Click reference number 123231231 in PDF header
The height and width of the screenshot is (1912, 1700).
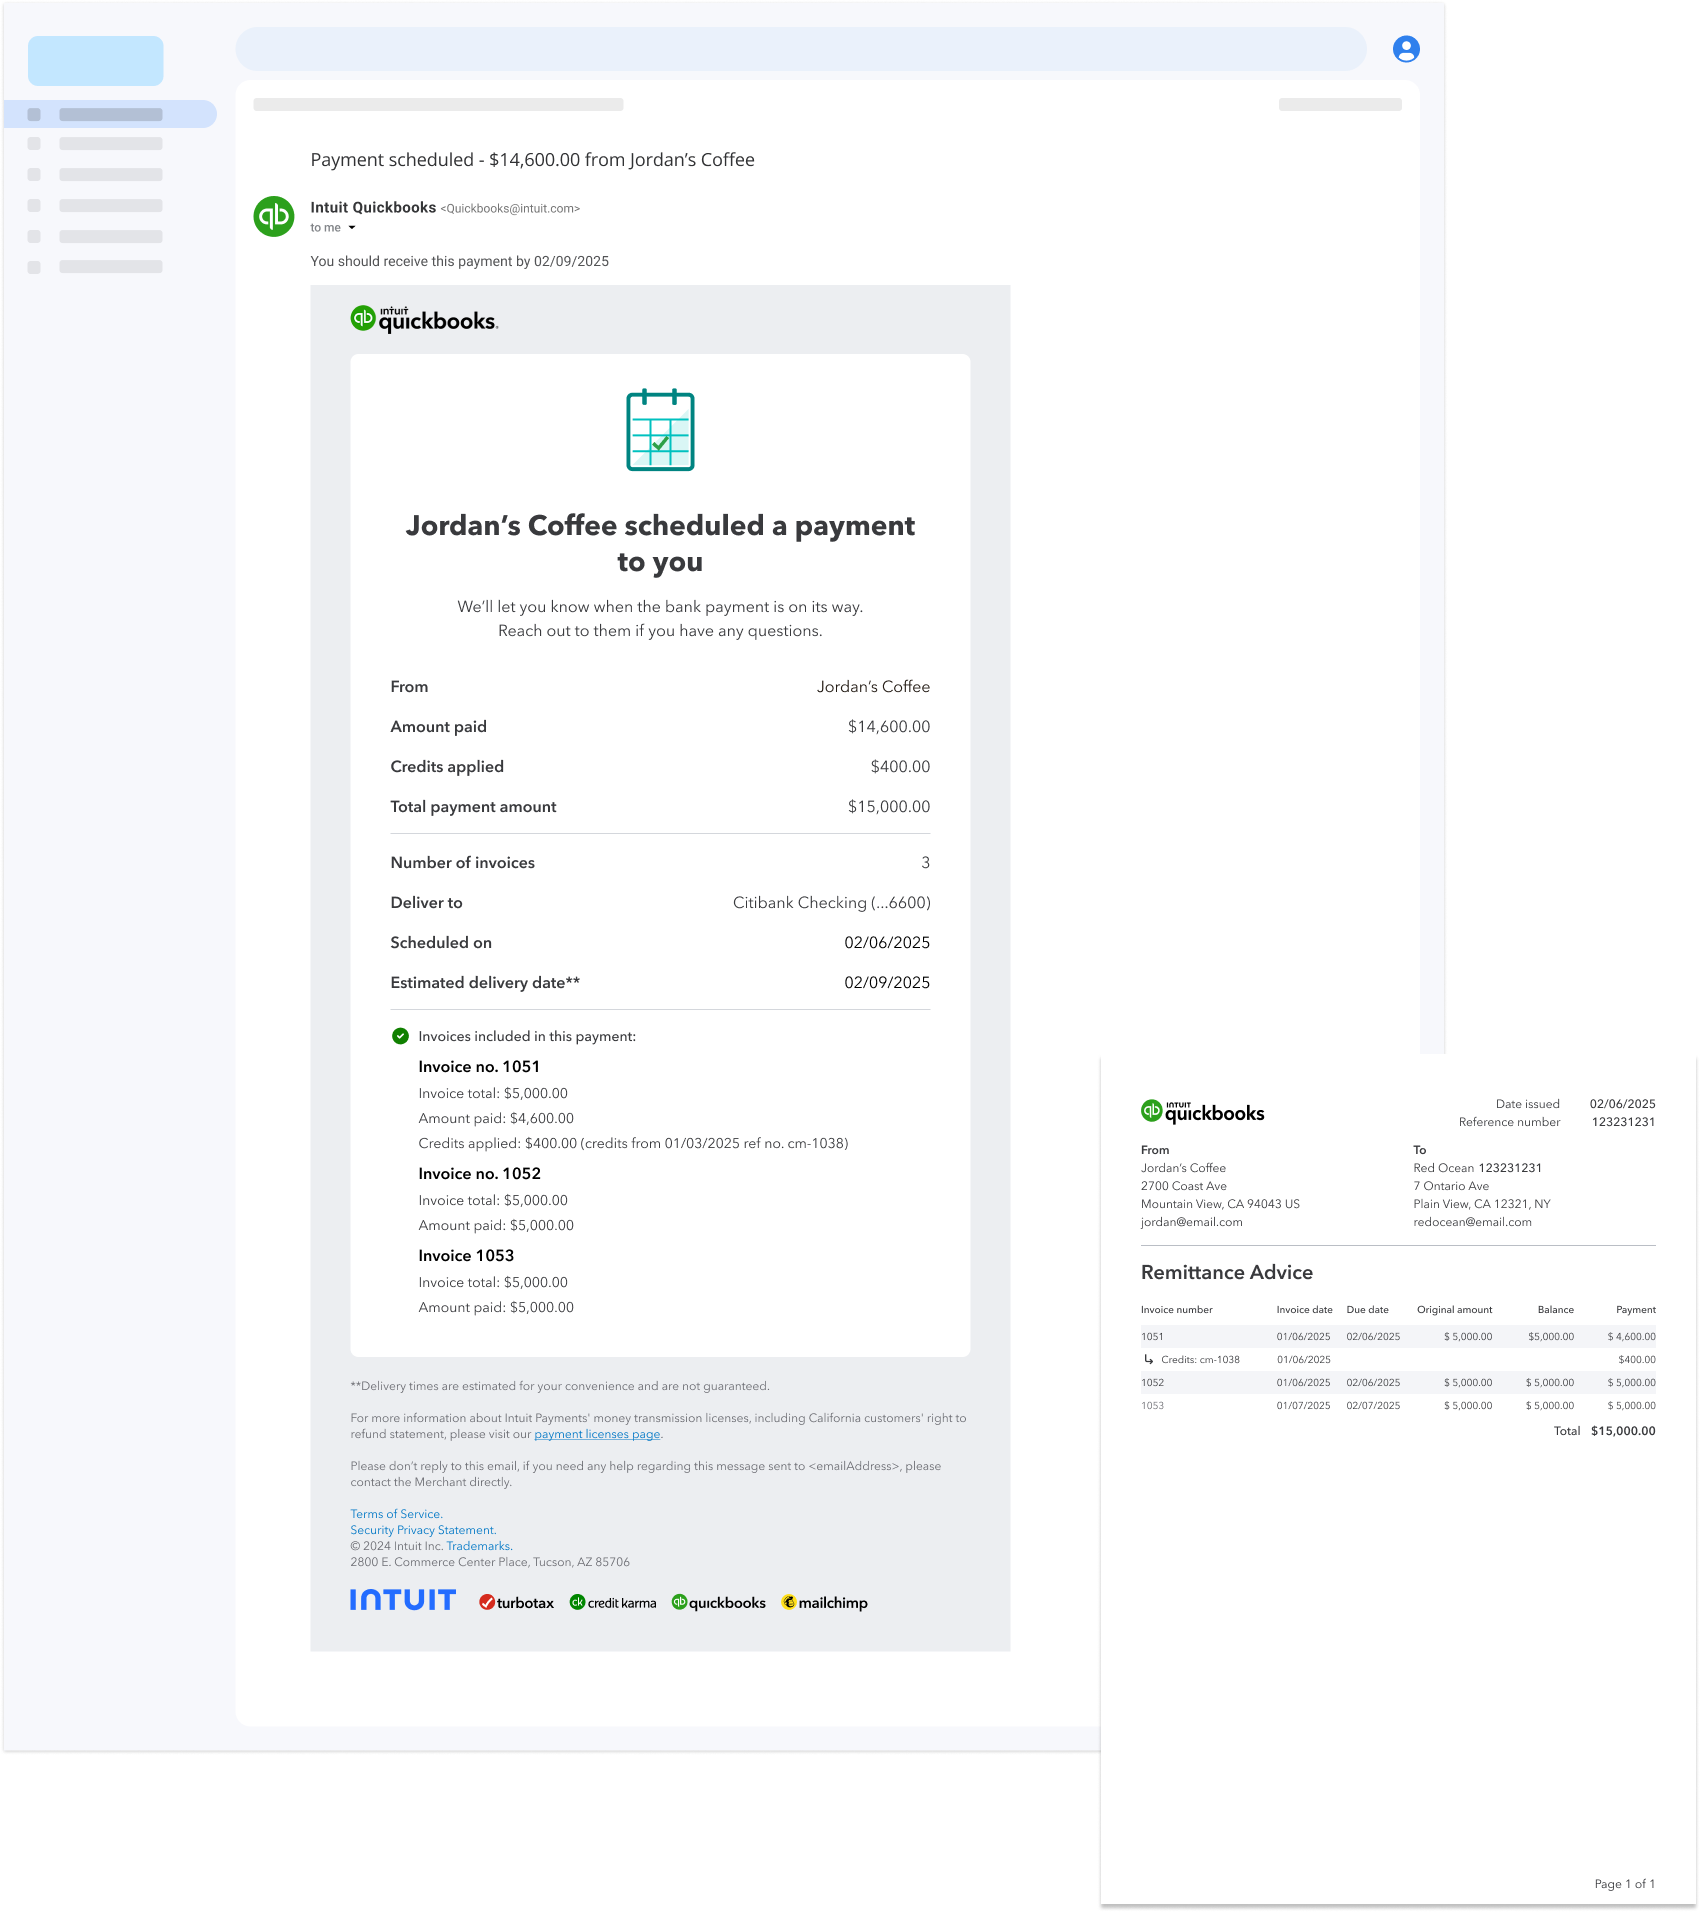coord(1623,1122)
